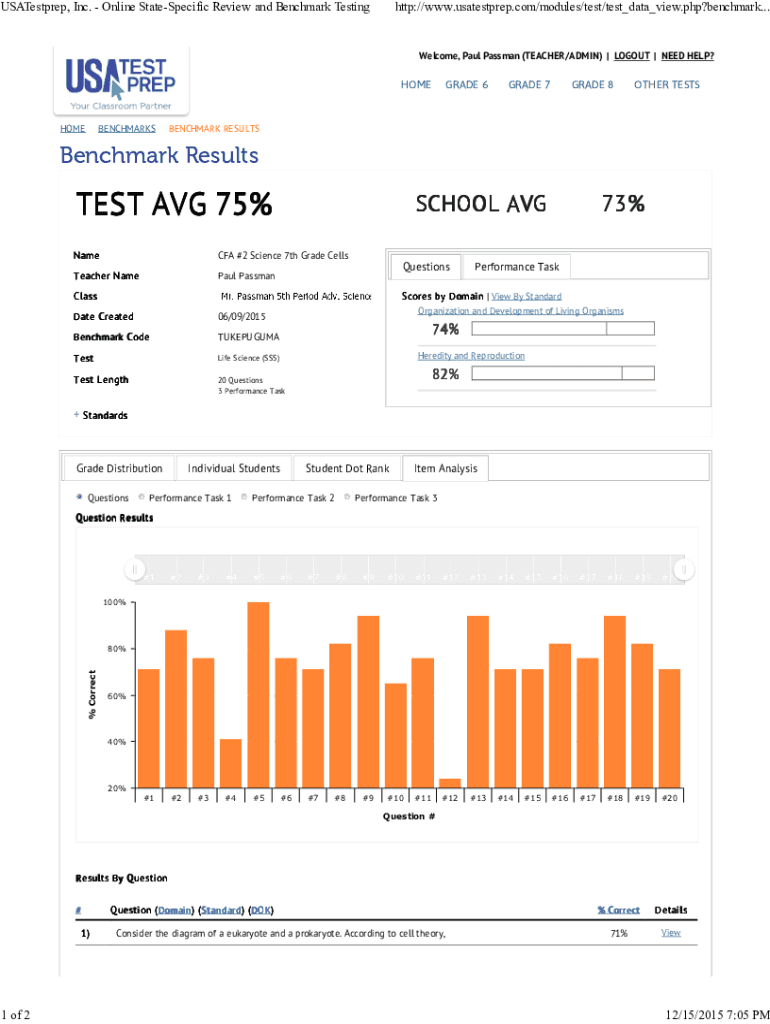Select Performance Task 1 radio button

click(x=142, y=497)
